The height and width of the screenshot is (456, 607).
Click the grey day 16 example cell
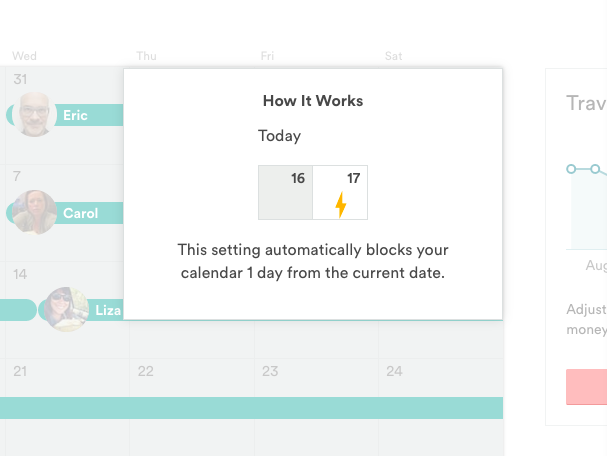click(286, 192)
